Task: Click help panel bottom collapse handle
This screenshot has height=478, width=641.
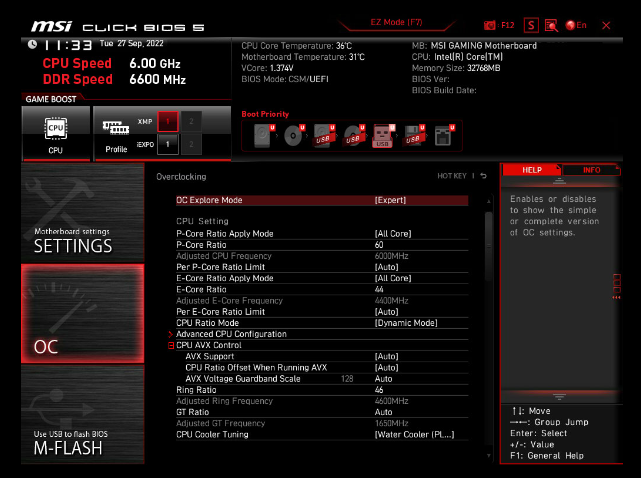Action: (x=559, y=397)
